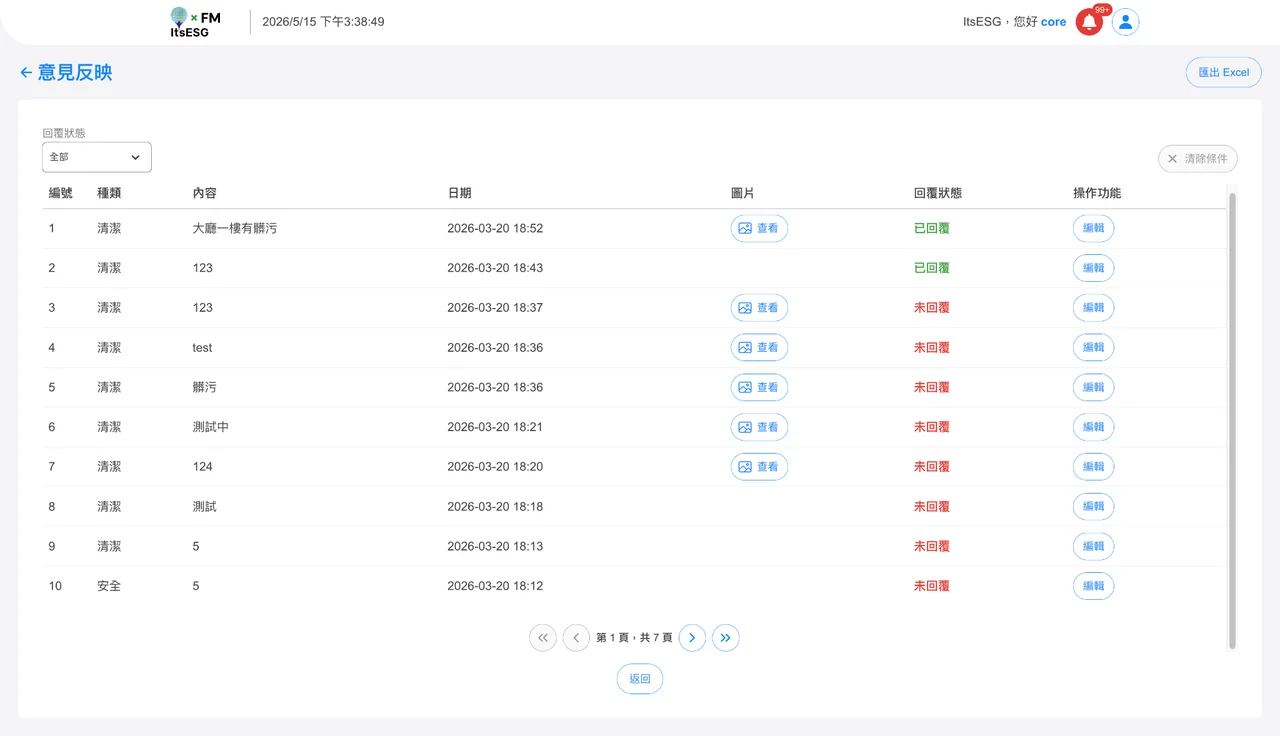This screenshot has height=736, width=1280.
Task: Expand the 回覆狀態 filter chevron arrow
Action: [135, 157]
